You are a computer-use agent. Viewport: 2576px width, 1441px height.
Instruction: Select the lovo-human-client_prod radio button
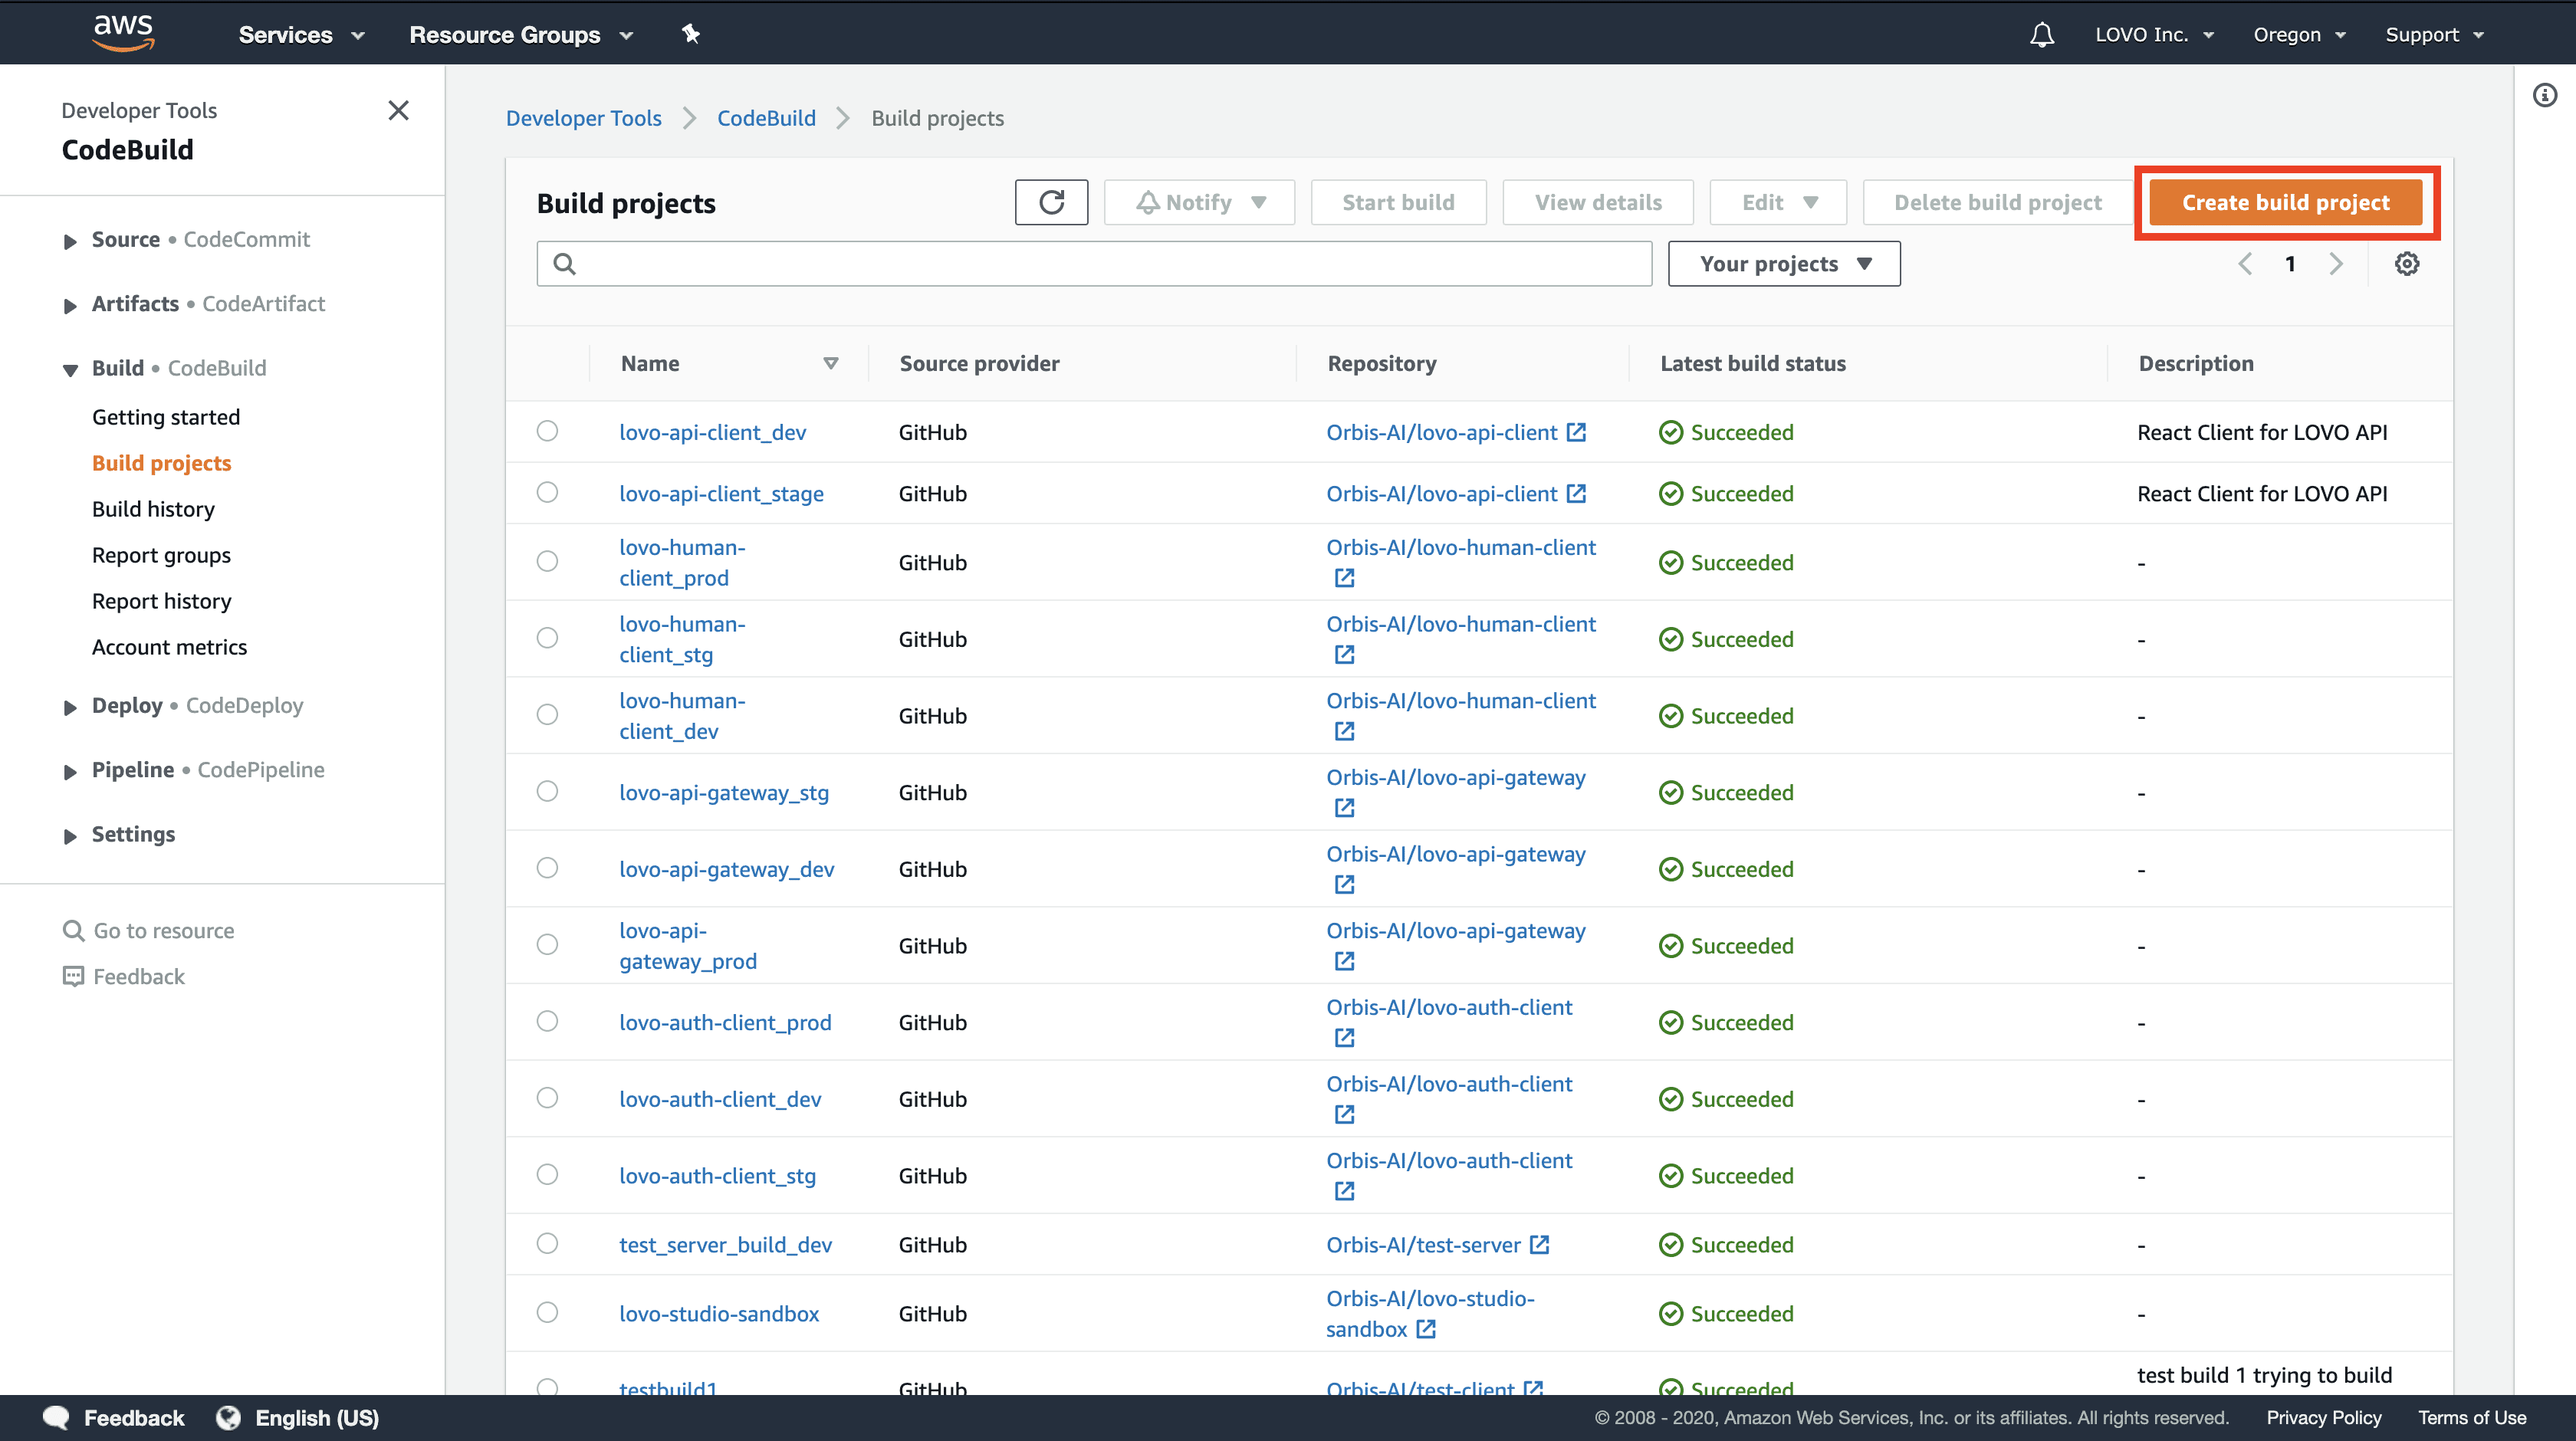coord(547,561)
